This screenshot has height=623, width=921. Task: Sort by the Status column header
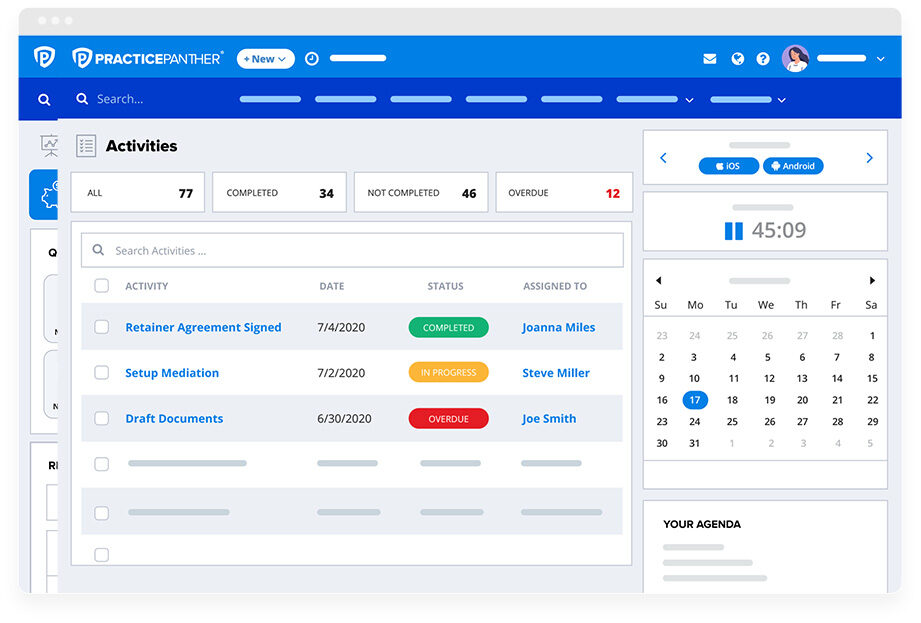(445, 286)
